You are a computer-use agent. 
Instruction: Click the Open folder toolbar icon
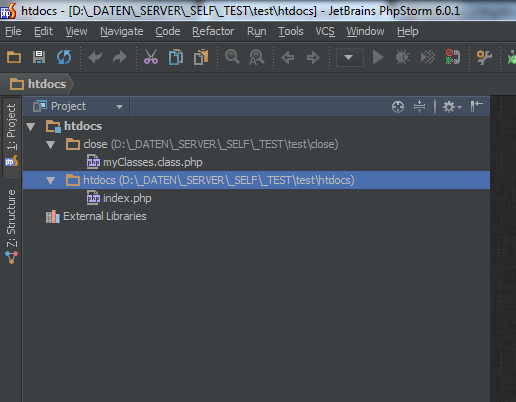[x=14, y=57]
